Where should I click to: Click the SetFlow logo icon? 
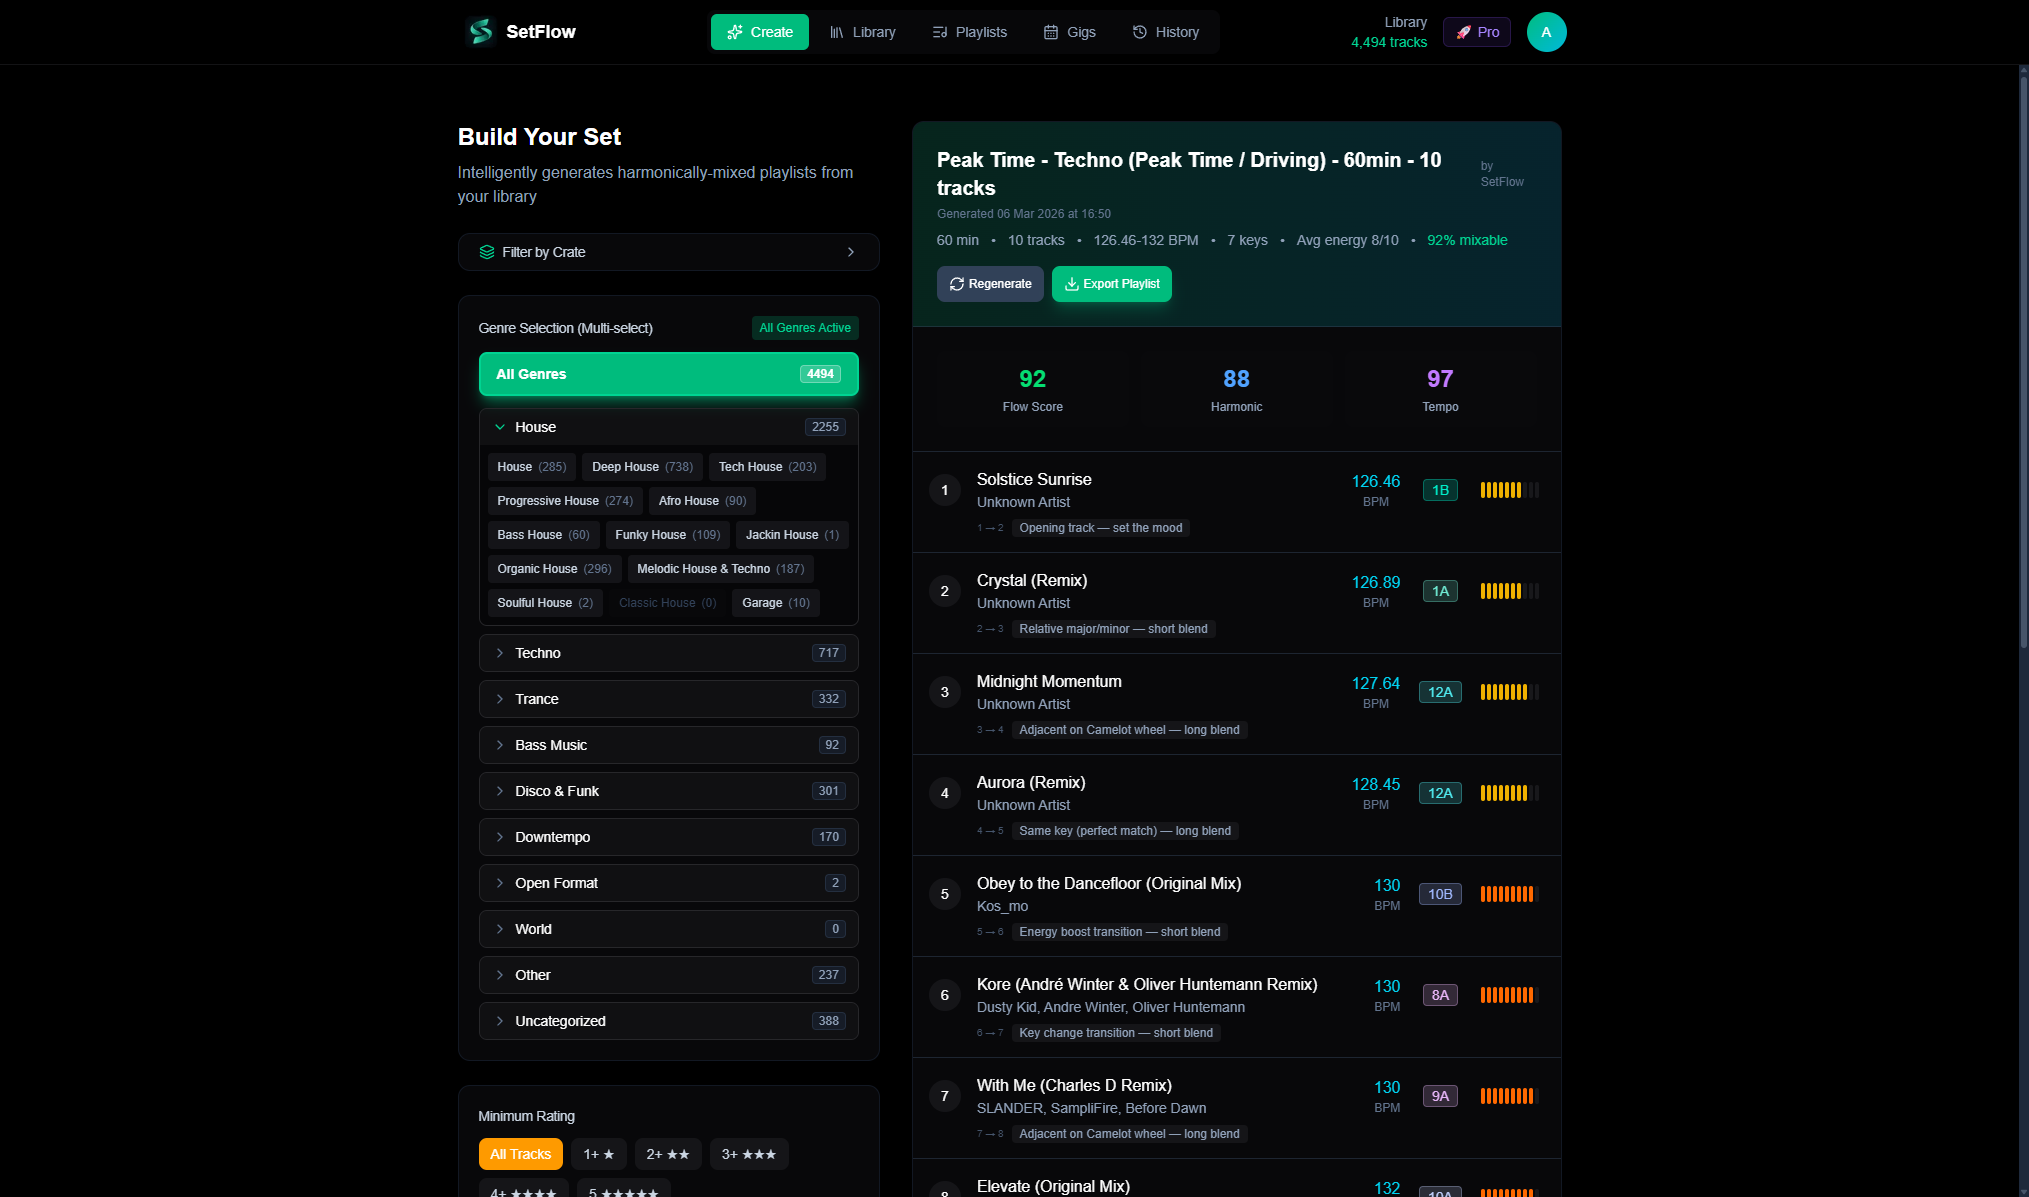[x=480, y=31]
